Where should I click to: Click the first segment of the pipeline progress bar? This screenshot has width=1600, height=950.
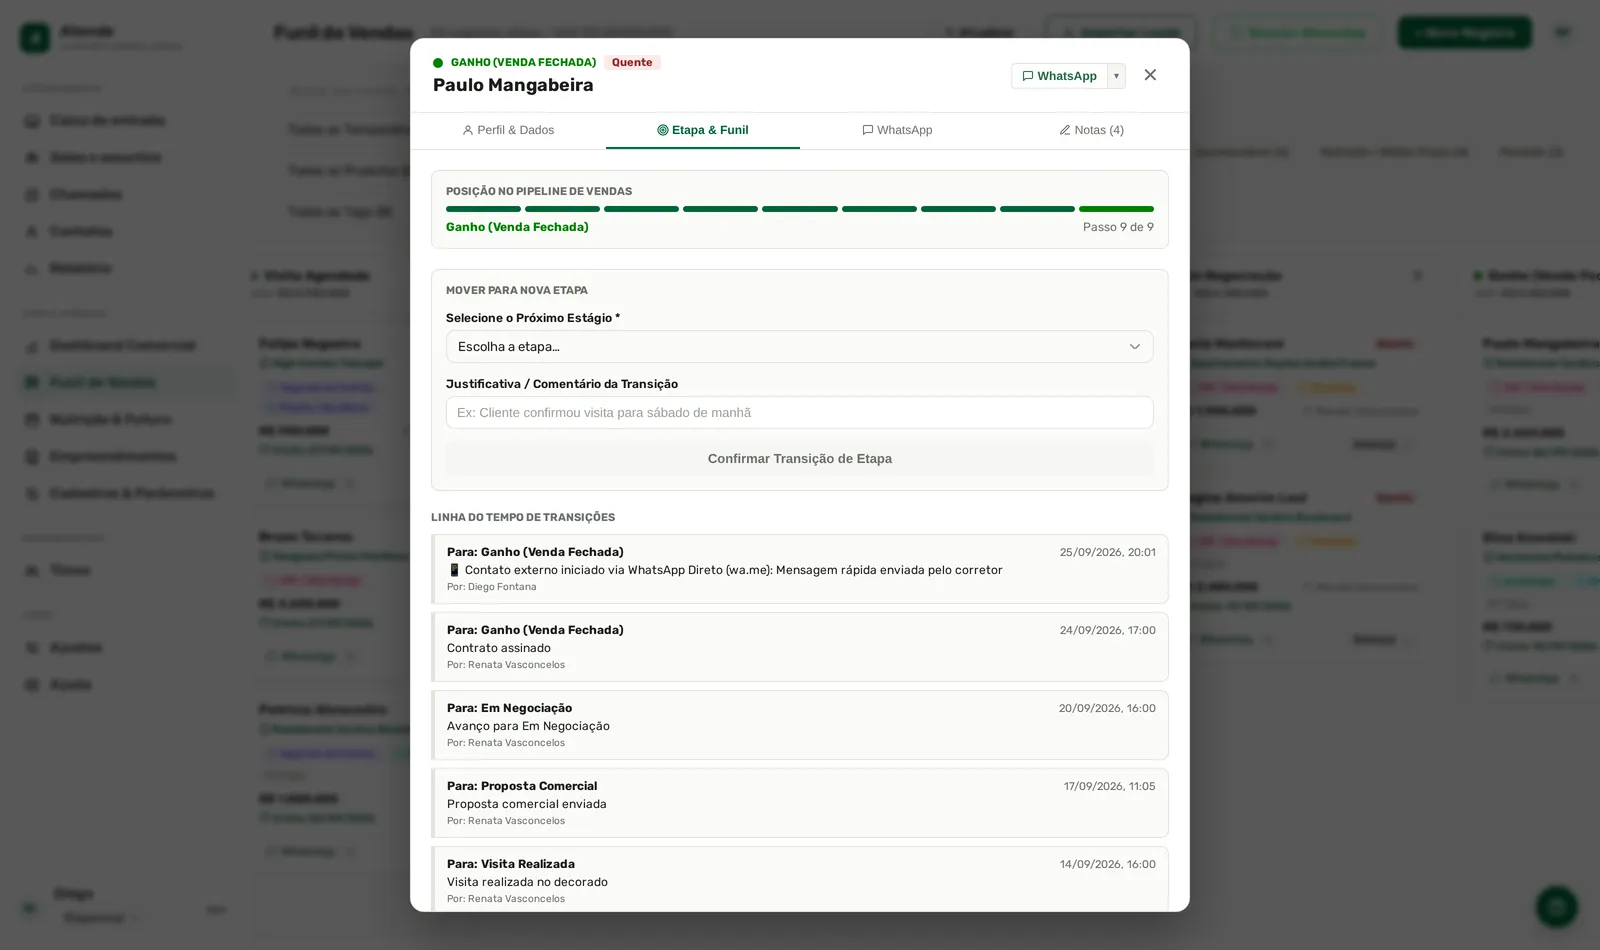(x=483, y=209)
